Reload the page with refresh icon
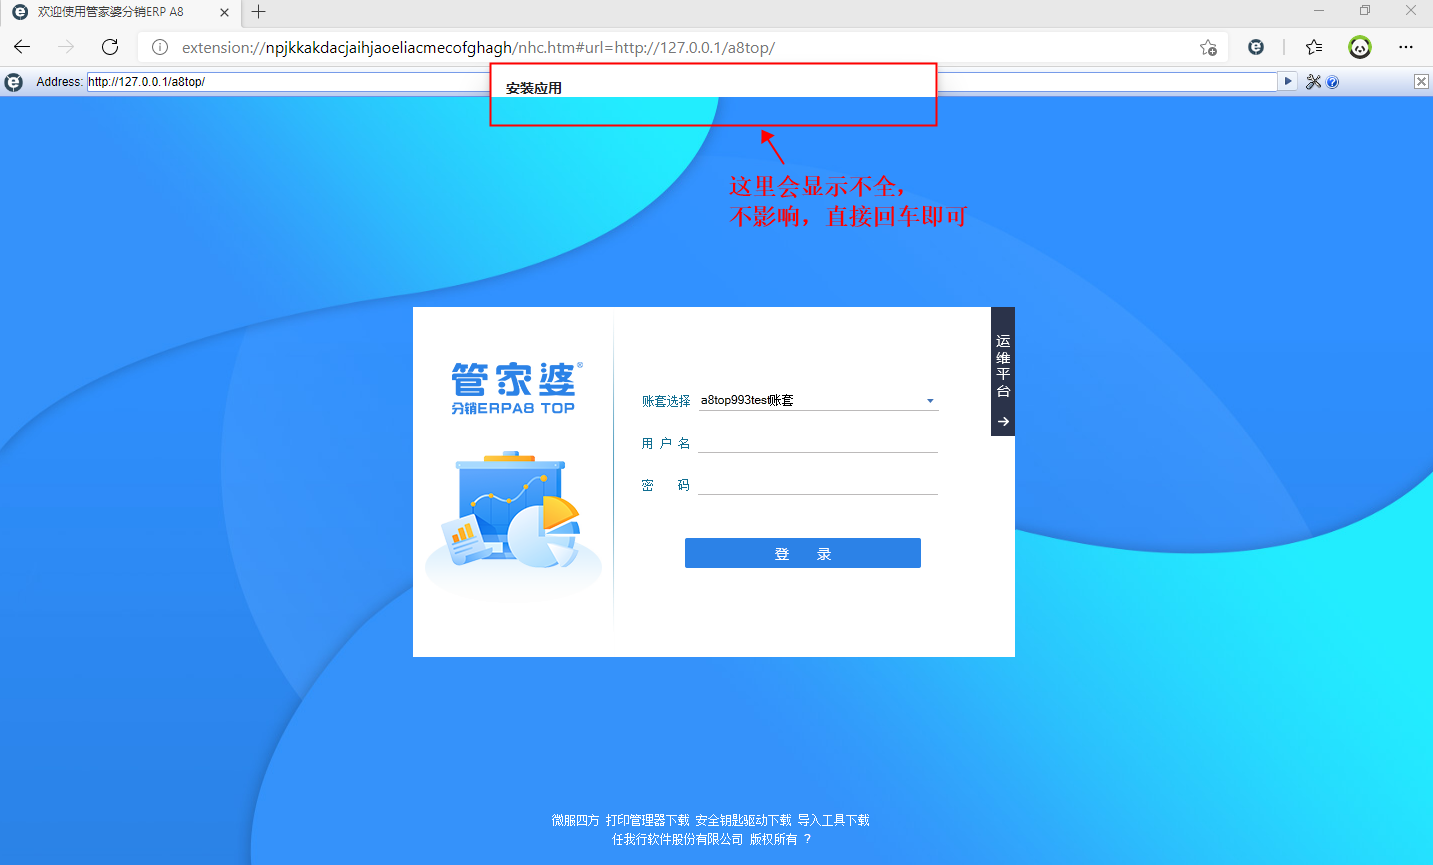 [110, 47]
